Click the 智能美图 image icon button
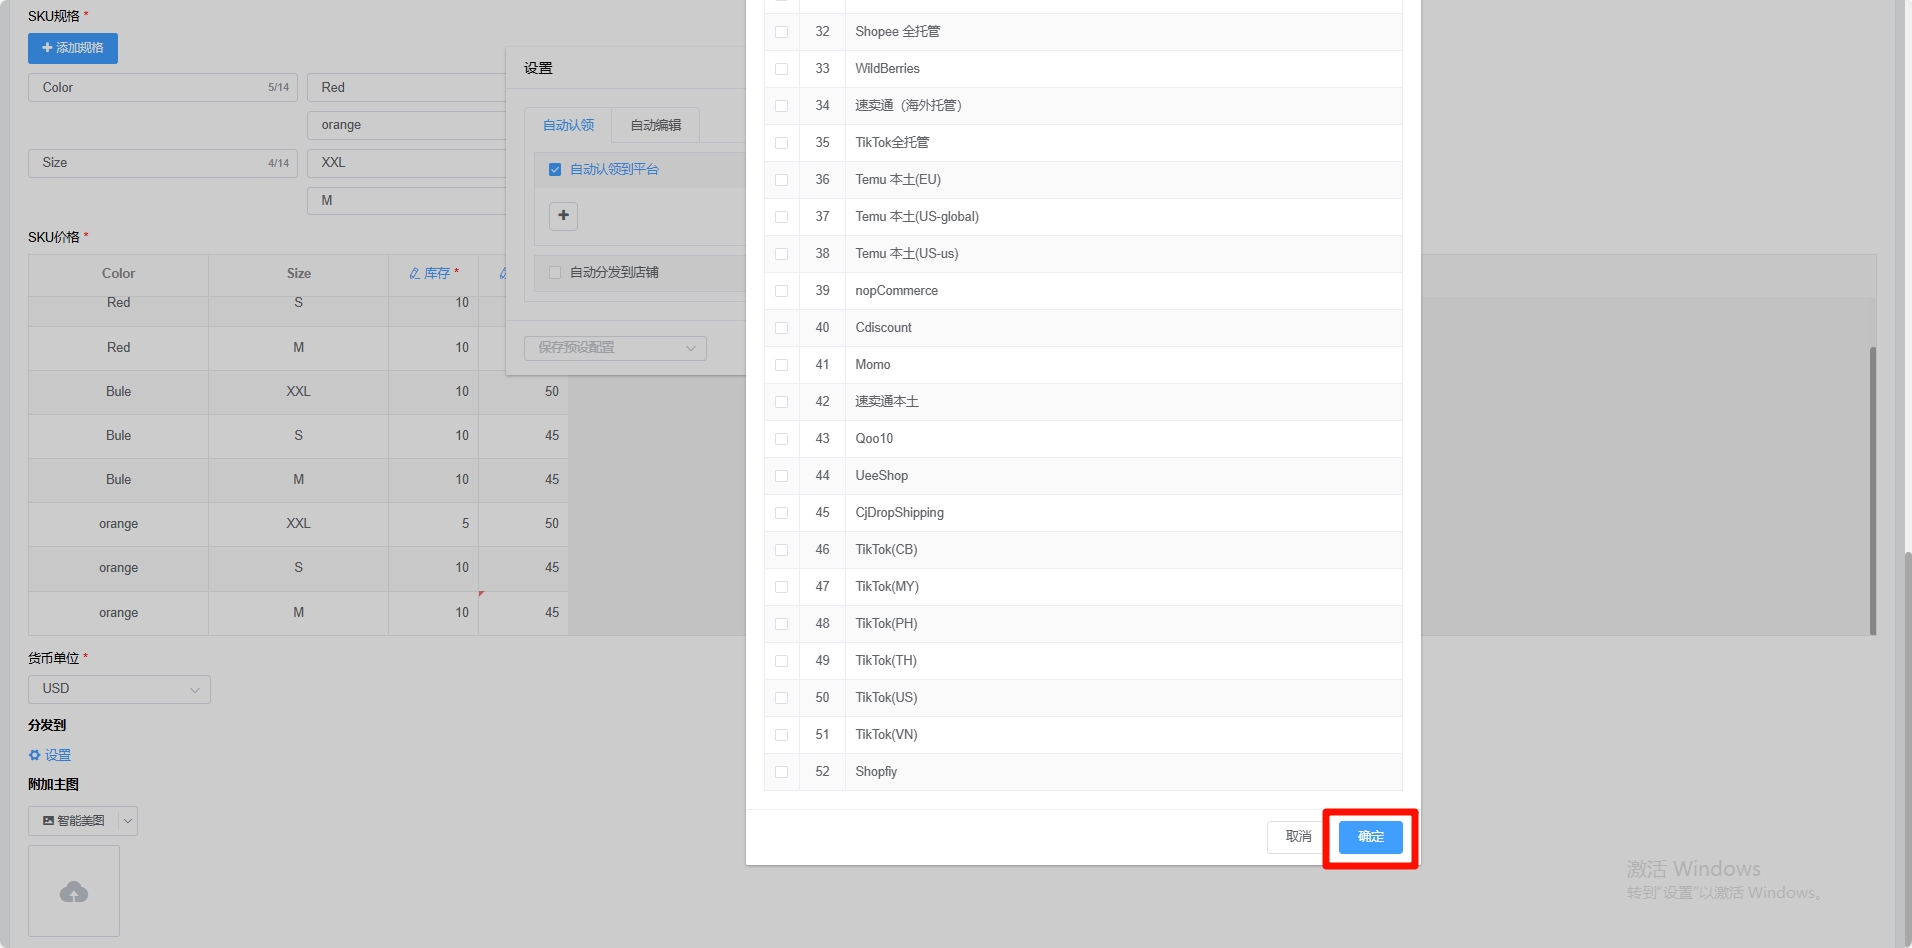 click(x=74, y=821)
